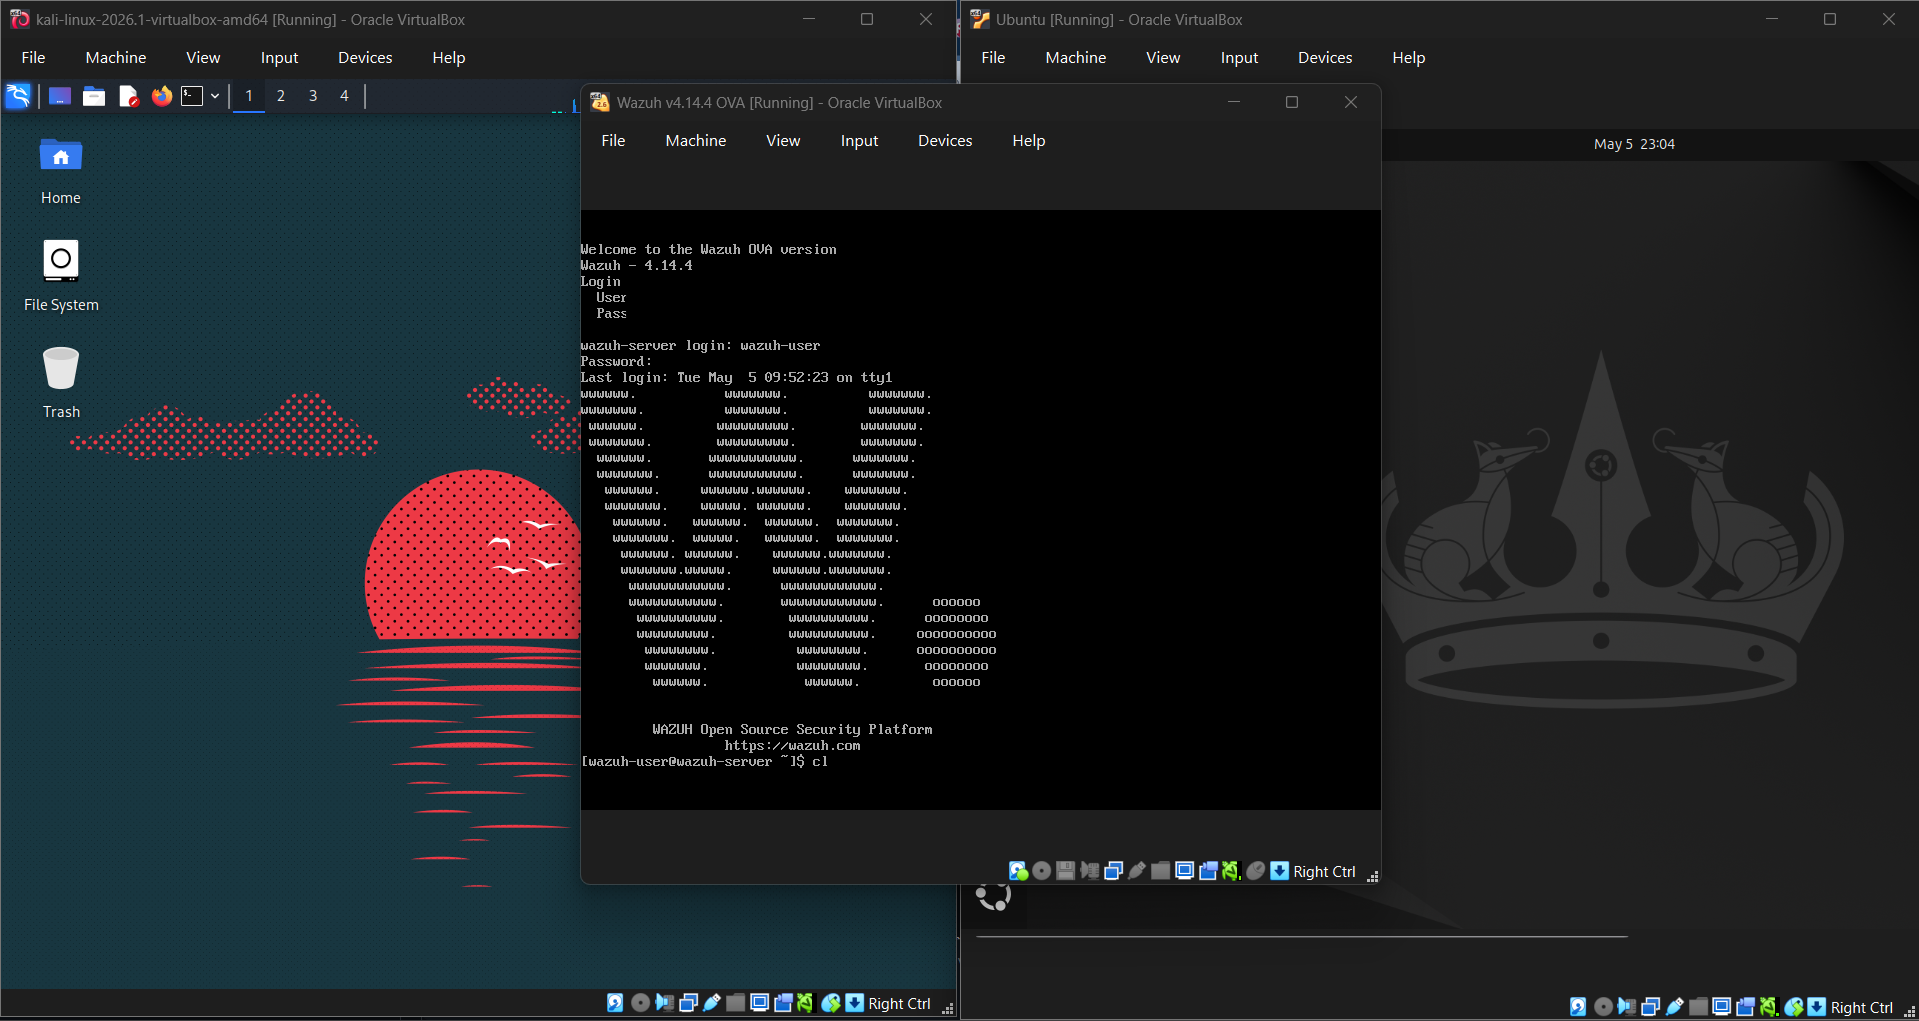
Task: Click the wazuh-user@wazuh-server command prompt line
Action: coord(704,762)
